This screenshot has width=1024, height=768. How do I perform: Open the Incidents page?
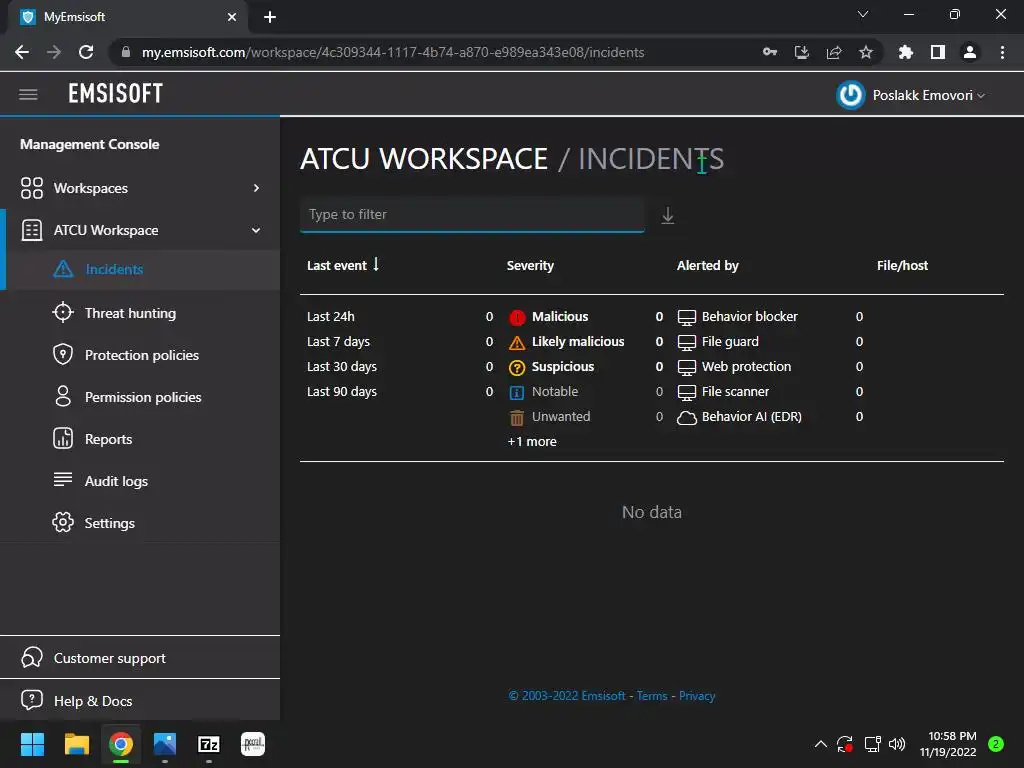(x=114, y=269)
